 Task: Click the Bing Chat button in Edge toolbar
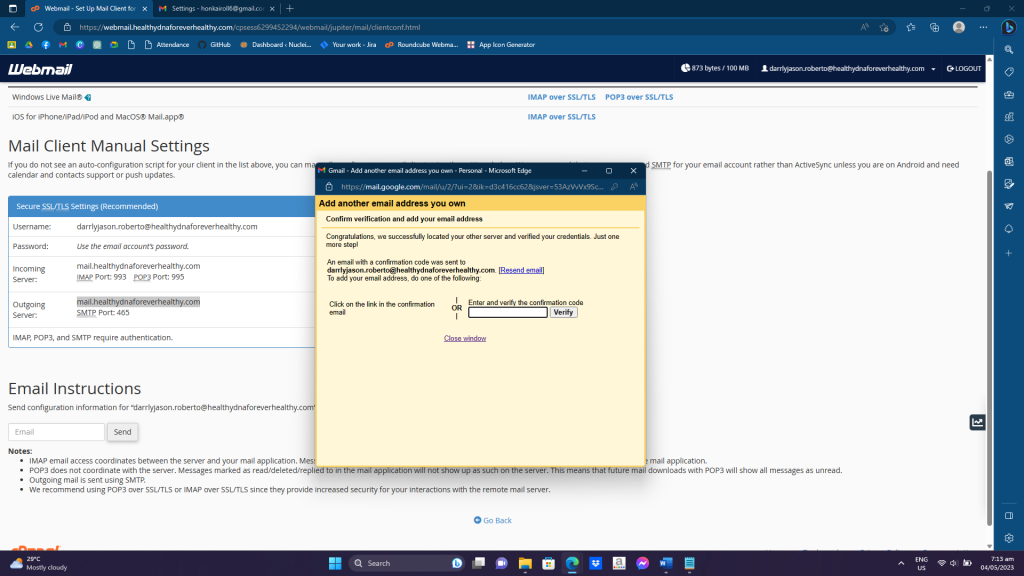click(1009, 27)
